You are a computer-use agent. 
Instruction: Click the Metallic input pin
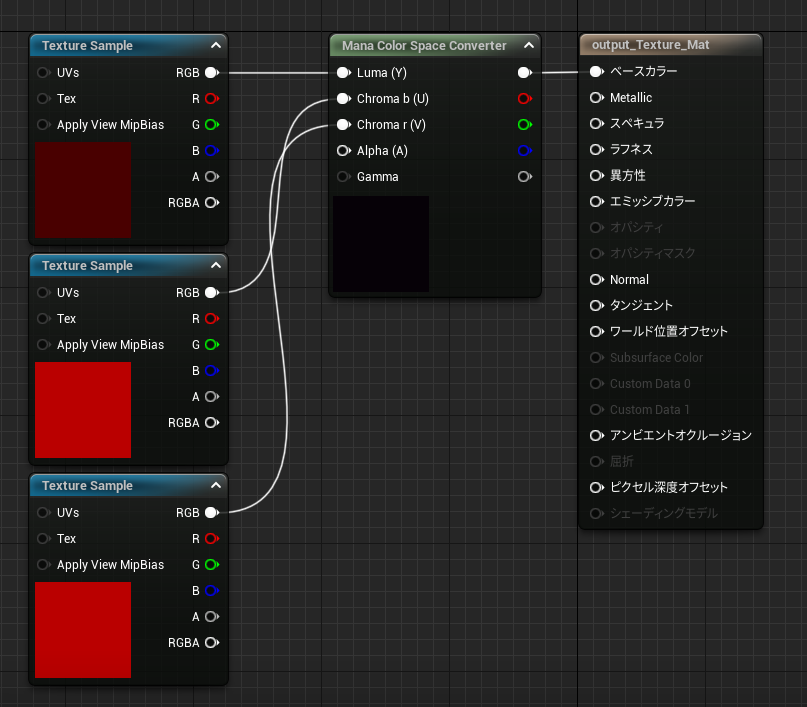click(x=597, y=97)
